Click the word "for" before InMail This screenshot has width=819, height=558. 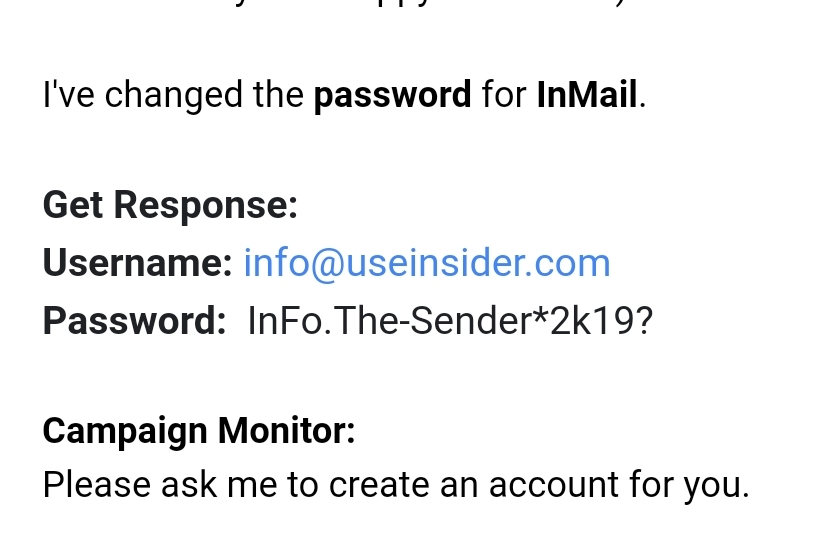click(503, 95)
